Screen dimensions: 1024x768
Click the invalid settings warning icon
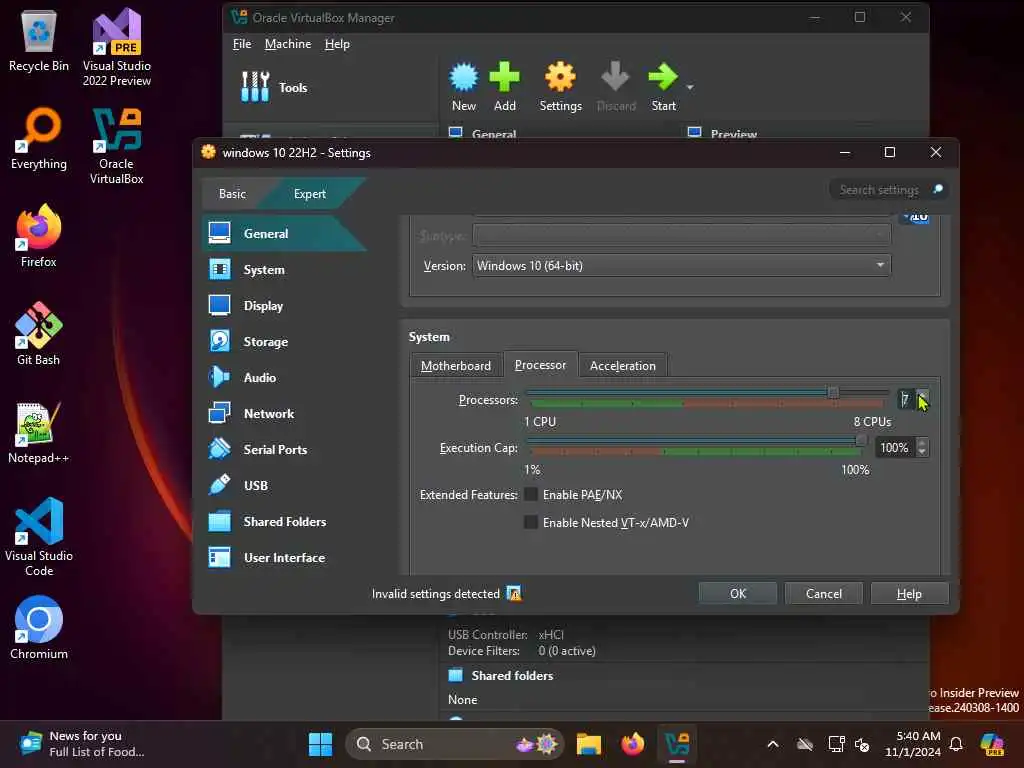pos(514,593)
